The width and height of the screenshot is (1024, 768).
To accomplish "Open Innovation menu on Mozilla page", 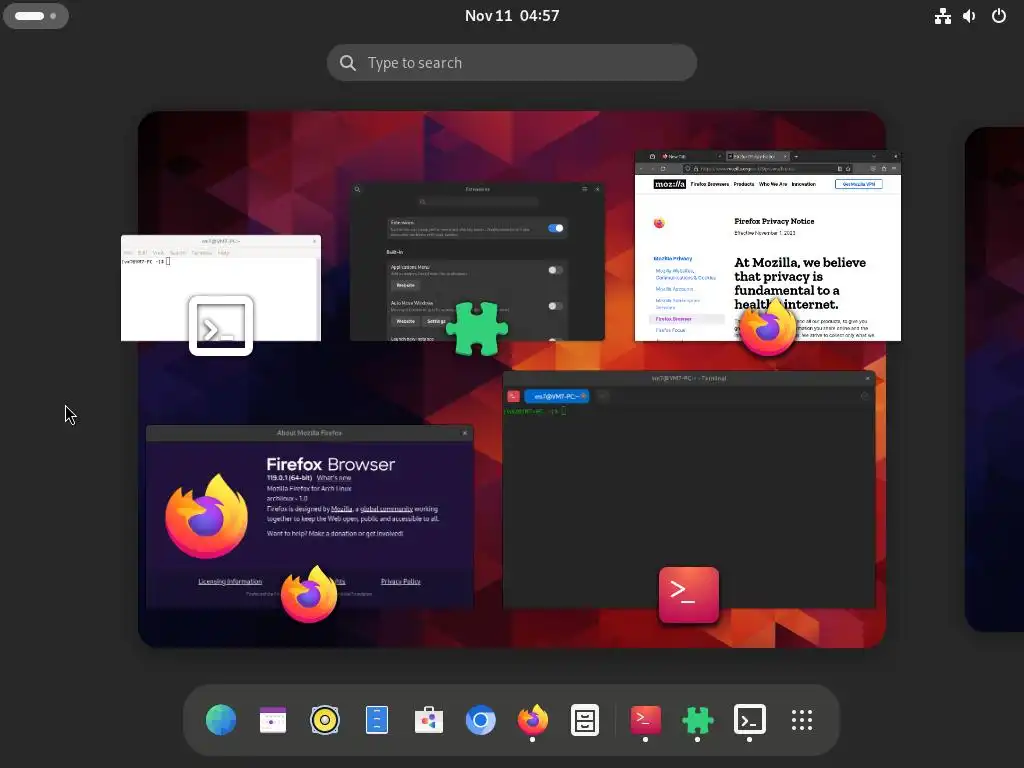I will click(803, 184).
